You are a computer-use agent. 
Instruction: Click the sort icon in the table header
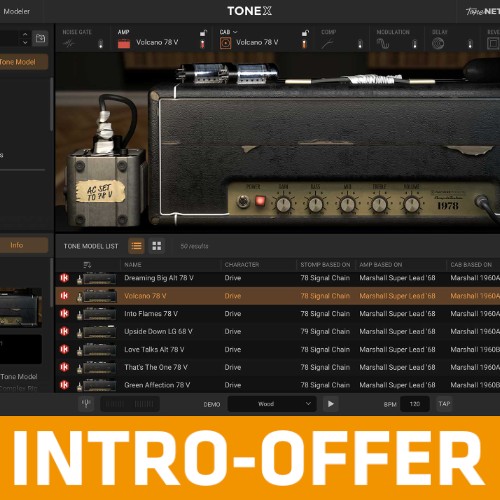click(87, 265)
